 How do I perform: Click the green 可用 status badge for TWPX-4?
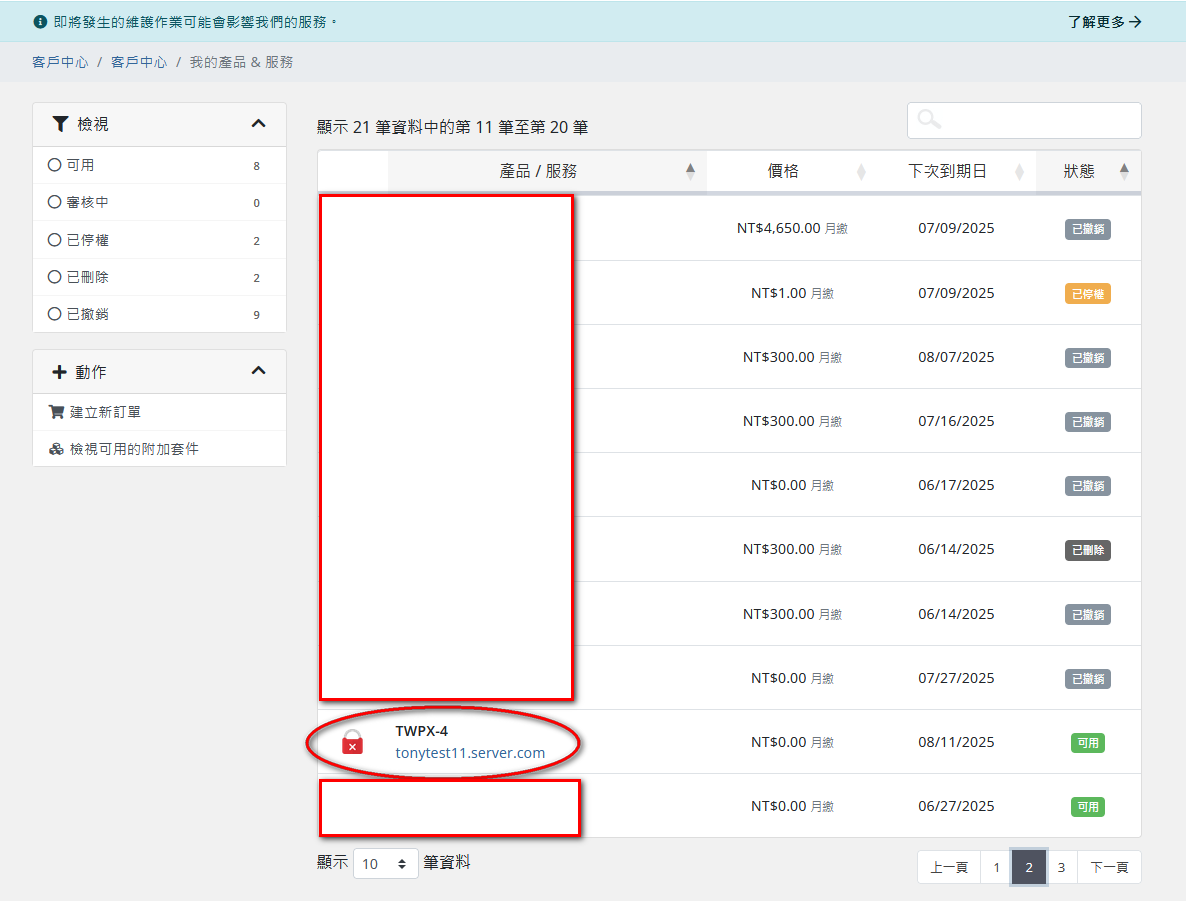pos(1087,743)
